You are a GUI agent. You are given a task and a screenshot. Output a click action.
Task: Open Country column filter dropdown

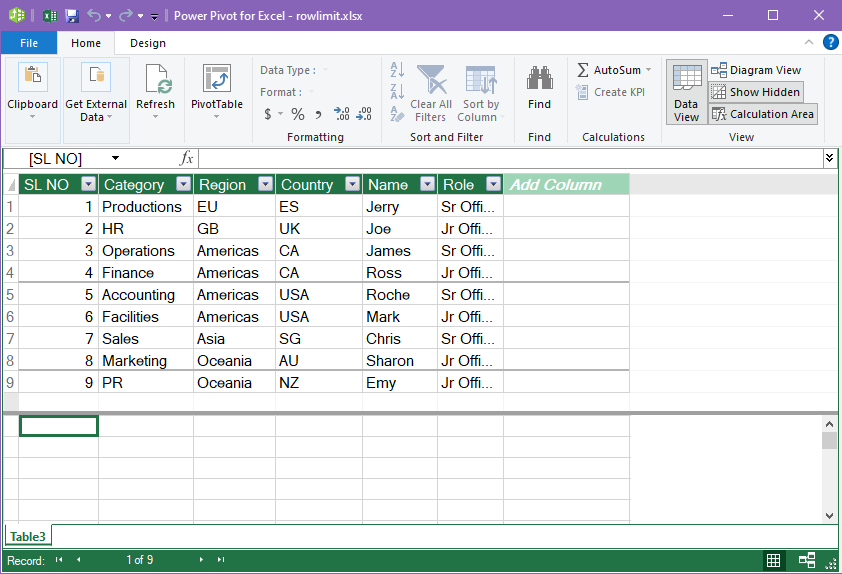pyautogui.click(x=352, y=184)
